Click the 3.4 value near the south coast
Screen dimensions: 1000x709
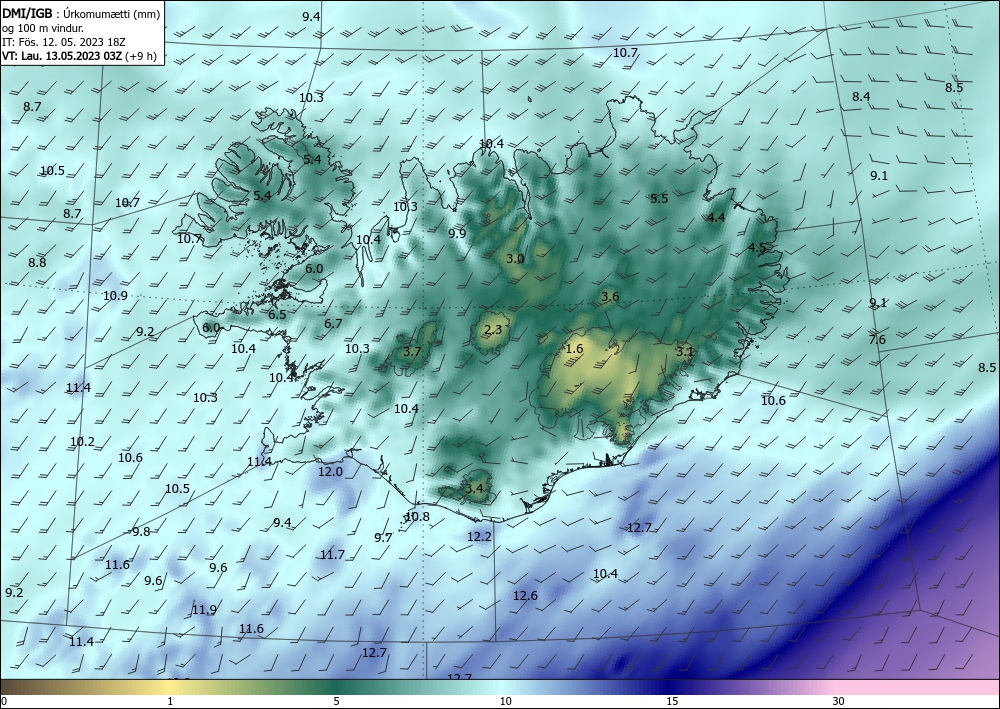[x=474, y=489]
